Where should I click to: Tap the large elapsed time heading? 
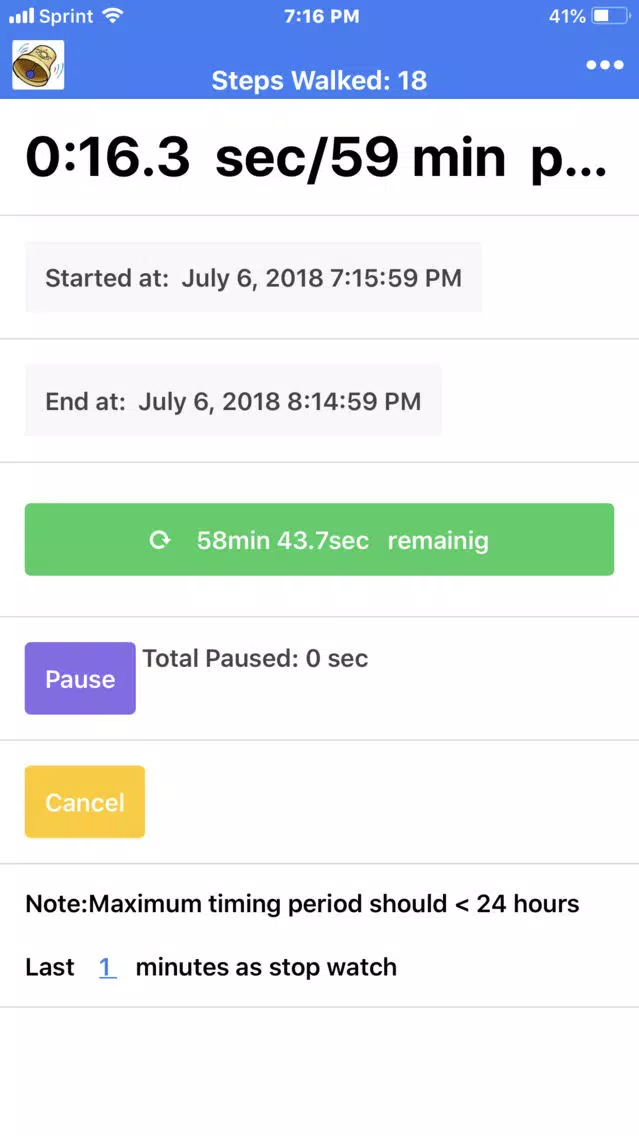[315, 157]
